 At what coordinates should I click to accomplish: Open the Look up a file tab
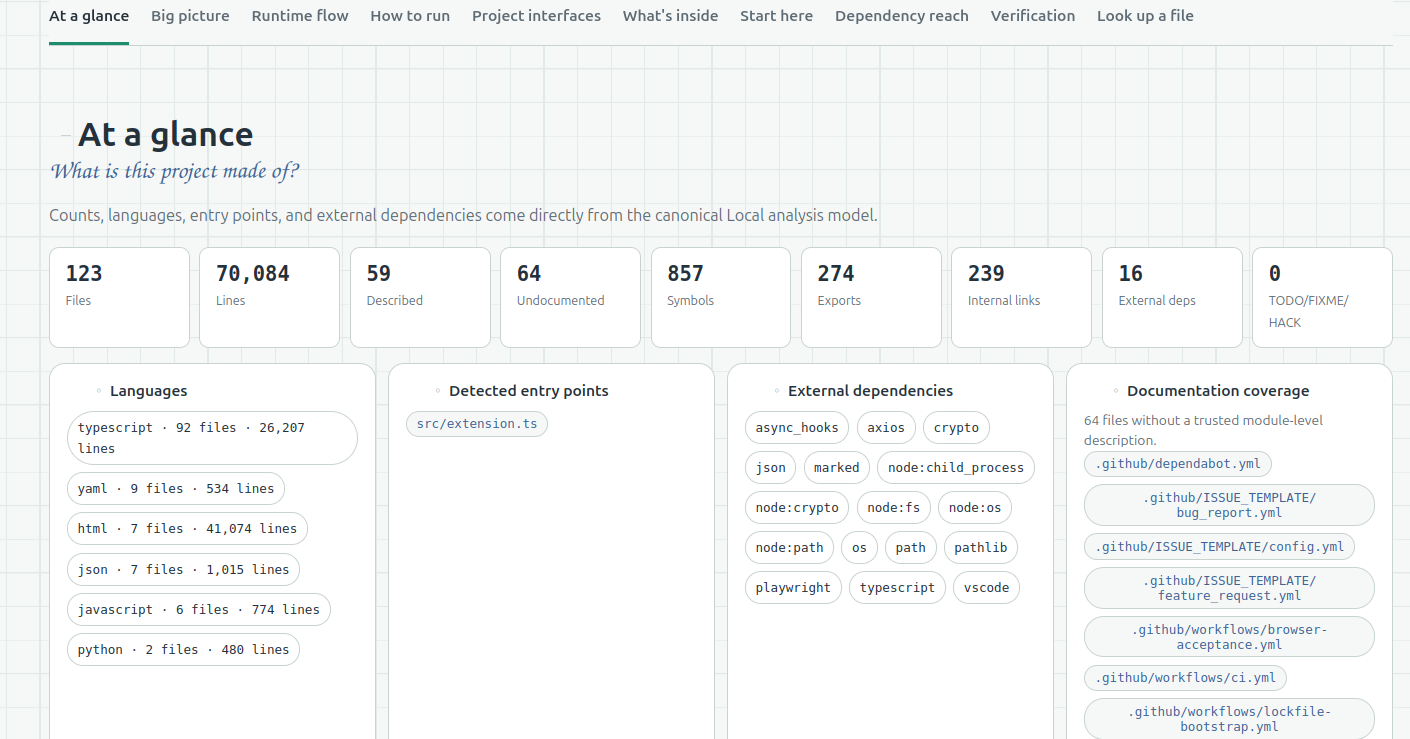click(1145, 16)
